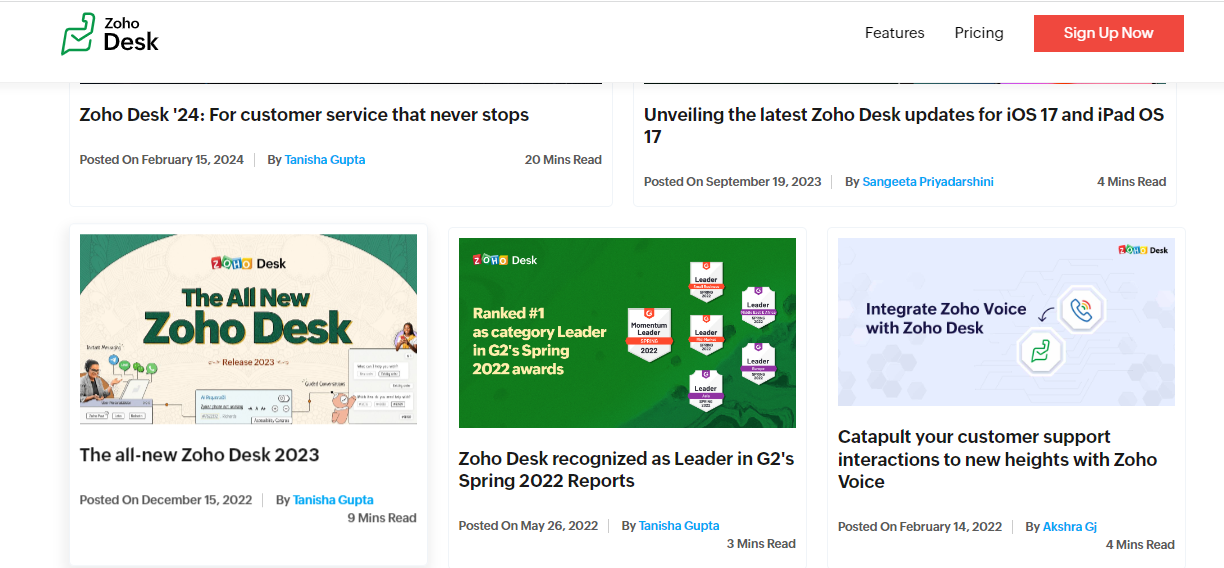Click the Posted On February 14, 2022 date
1224x568 pixels.
pos(920,527)
